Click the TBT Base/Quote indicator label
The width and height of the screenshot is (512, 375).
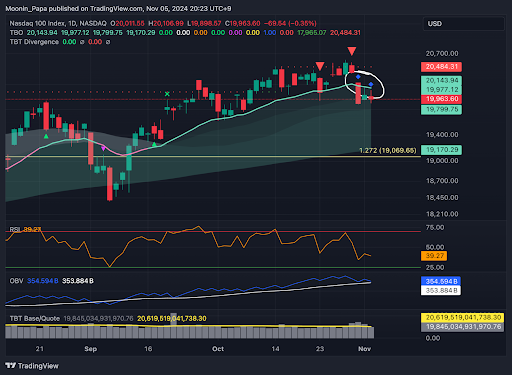tap(35, 319)
